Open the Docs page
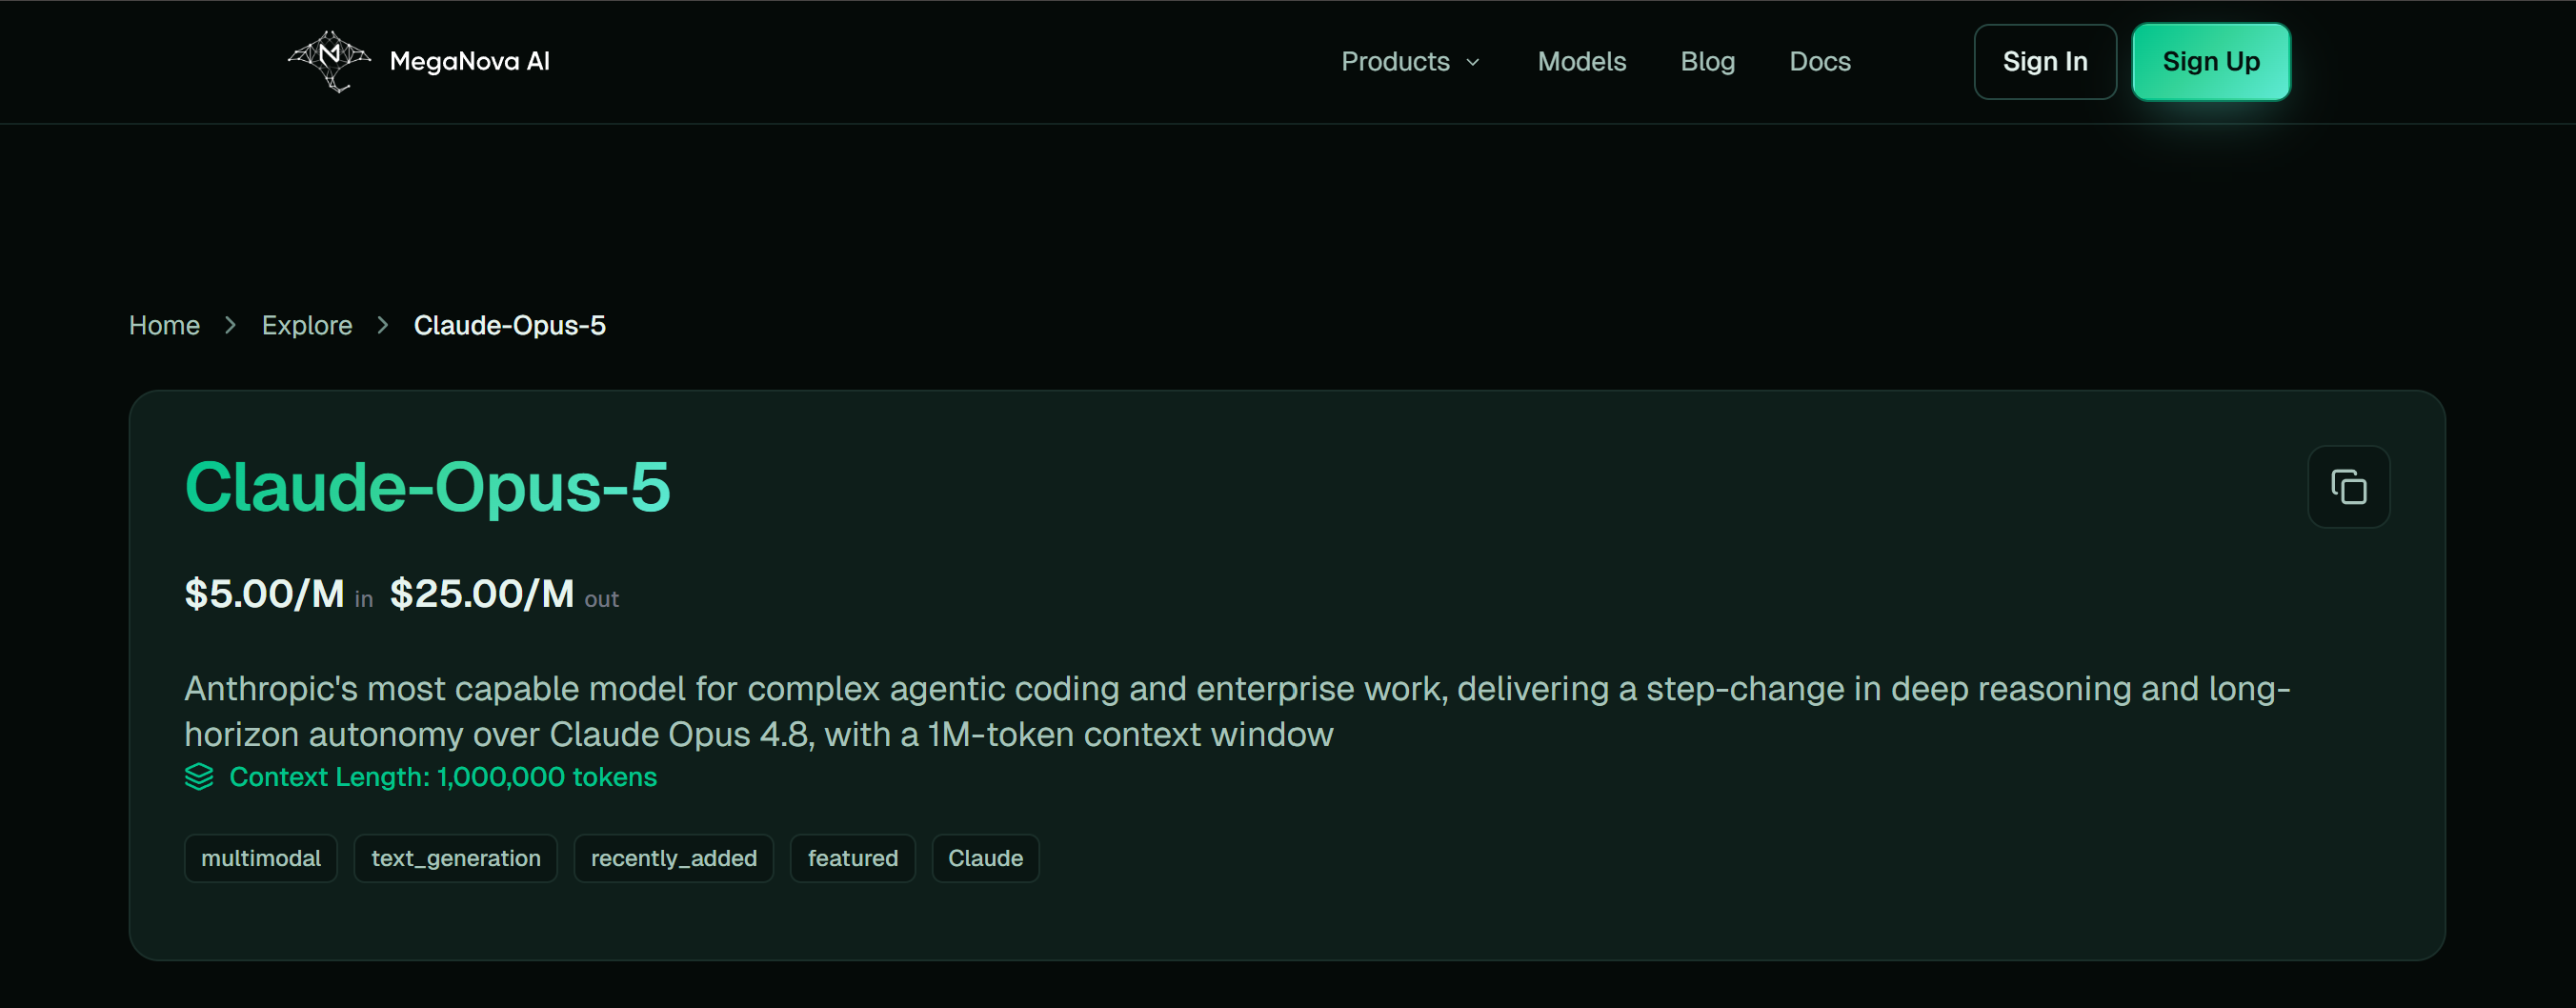The height and width of the screenshot is (1008, 2576). click(1820, 62)
